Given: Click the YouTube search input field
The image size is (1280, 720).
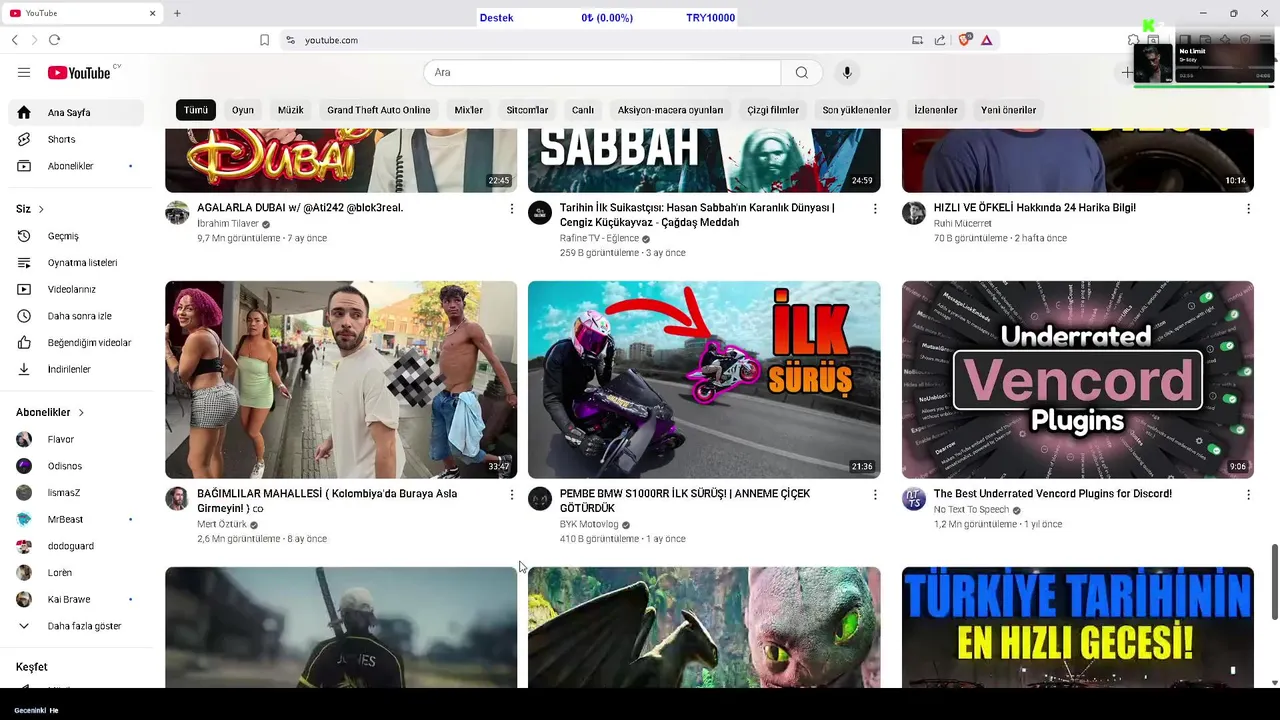Looking at the screenshot, I should point(602,72).
